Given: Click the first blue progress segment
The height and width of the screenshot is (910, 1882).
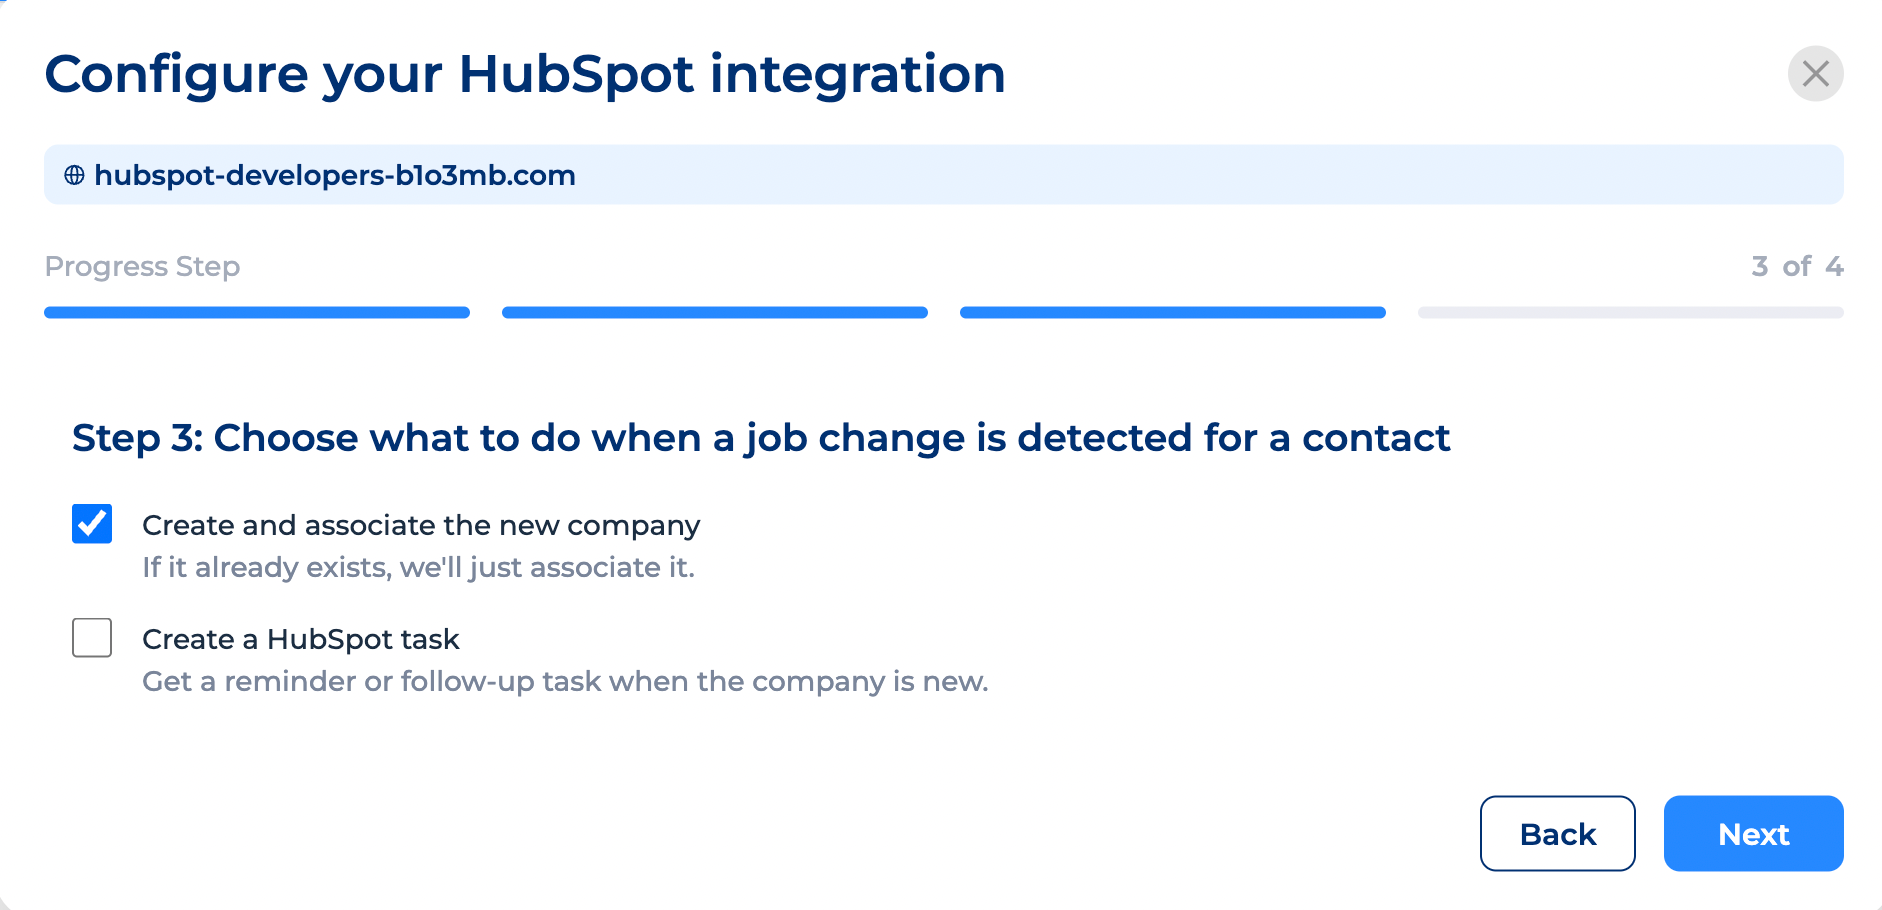Looking at the screenshot, I should tap(257, 313).
